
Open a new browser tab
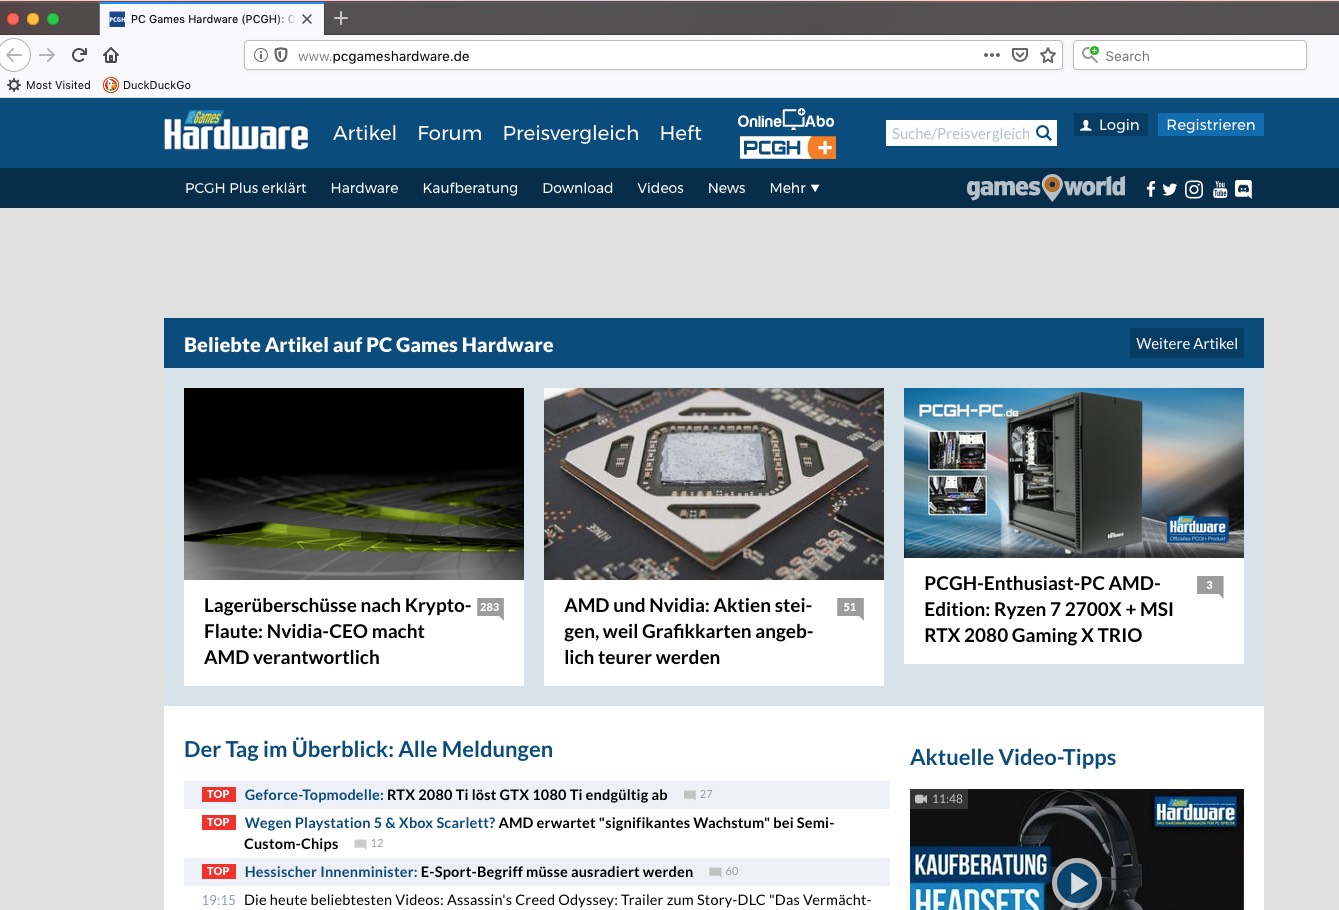coord(341,18)
